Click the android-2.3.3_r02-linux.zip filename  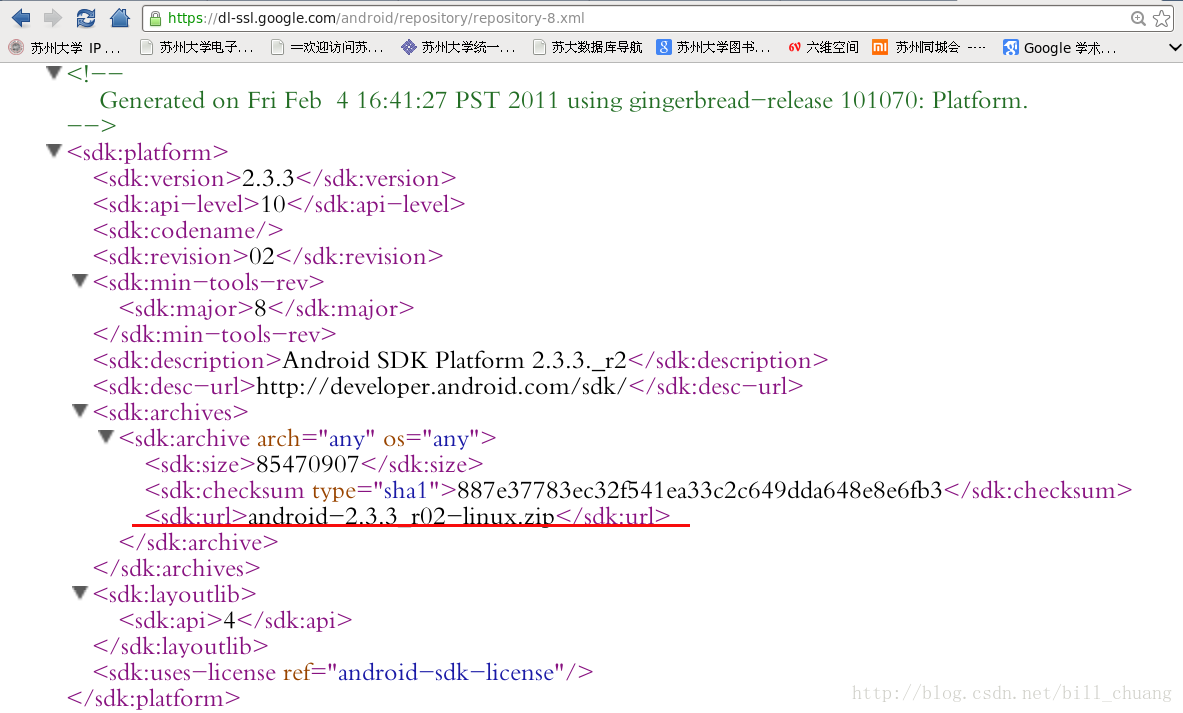pyautogui.click(x=401, y=517)
